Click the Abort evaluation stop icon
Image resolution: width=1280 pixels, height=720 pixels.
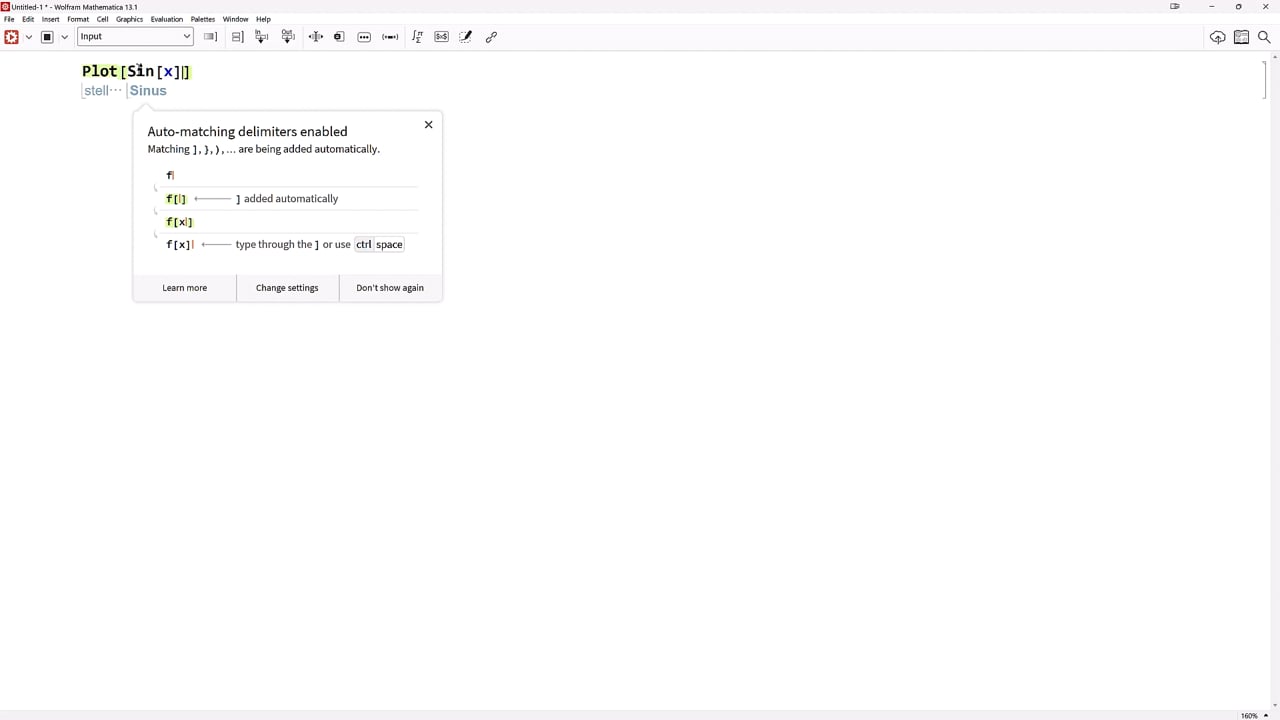coord(47,37)
